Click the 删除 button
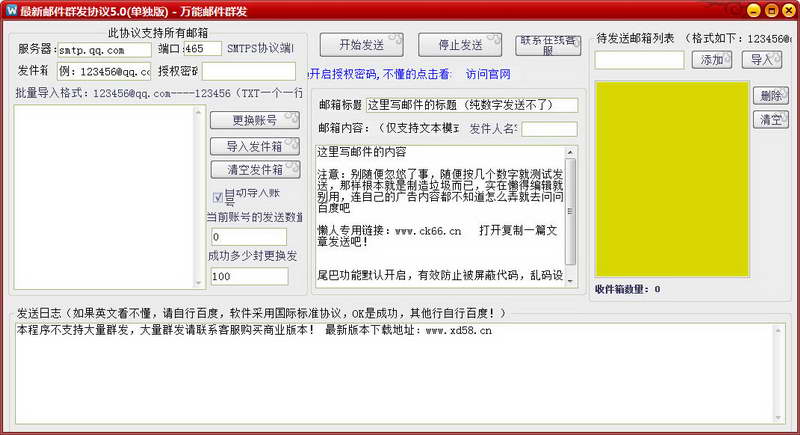This screenshot has width=800, height=435. point(770,95)
